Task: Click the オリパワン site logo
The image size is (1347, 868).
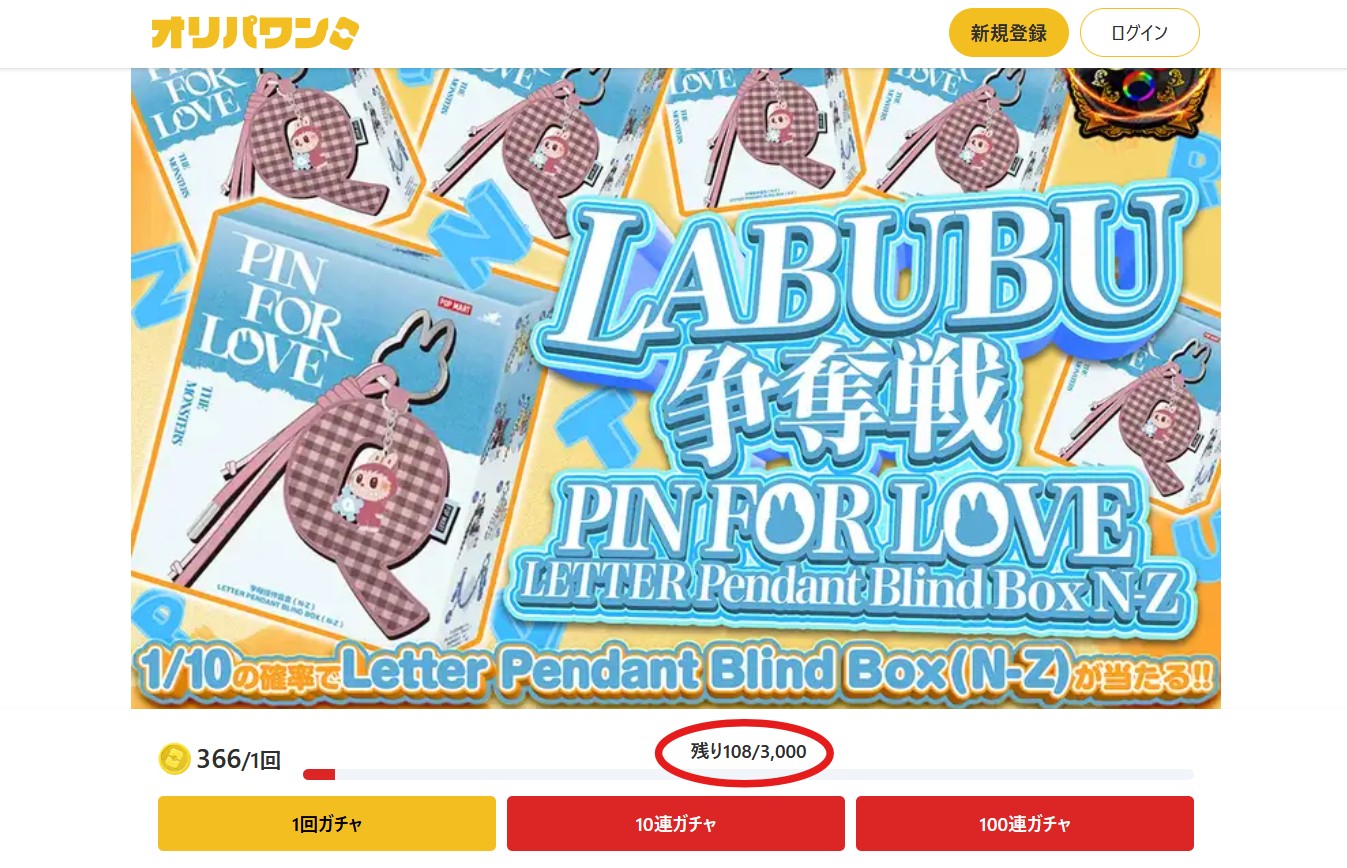Action: point(255,33)
